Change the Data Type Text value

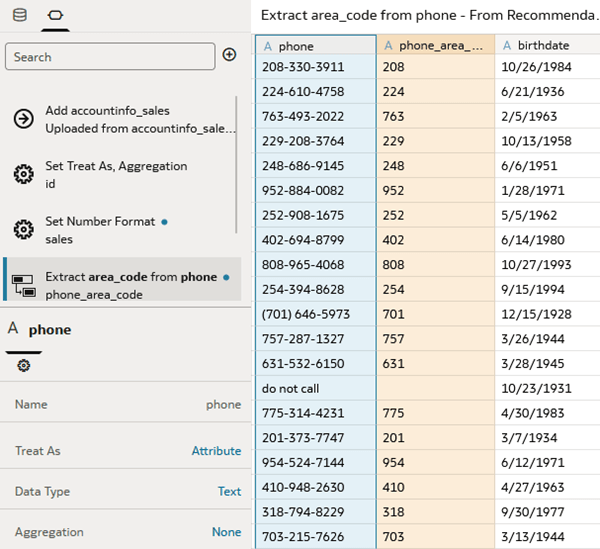click(x=229, y=491)
